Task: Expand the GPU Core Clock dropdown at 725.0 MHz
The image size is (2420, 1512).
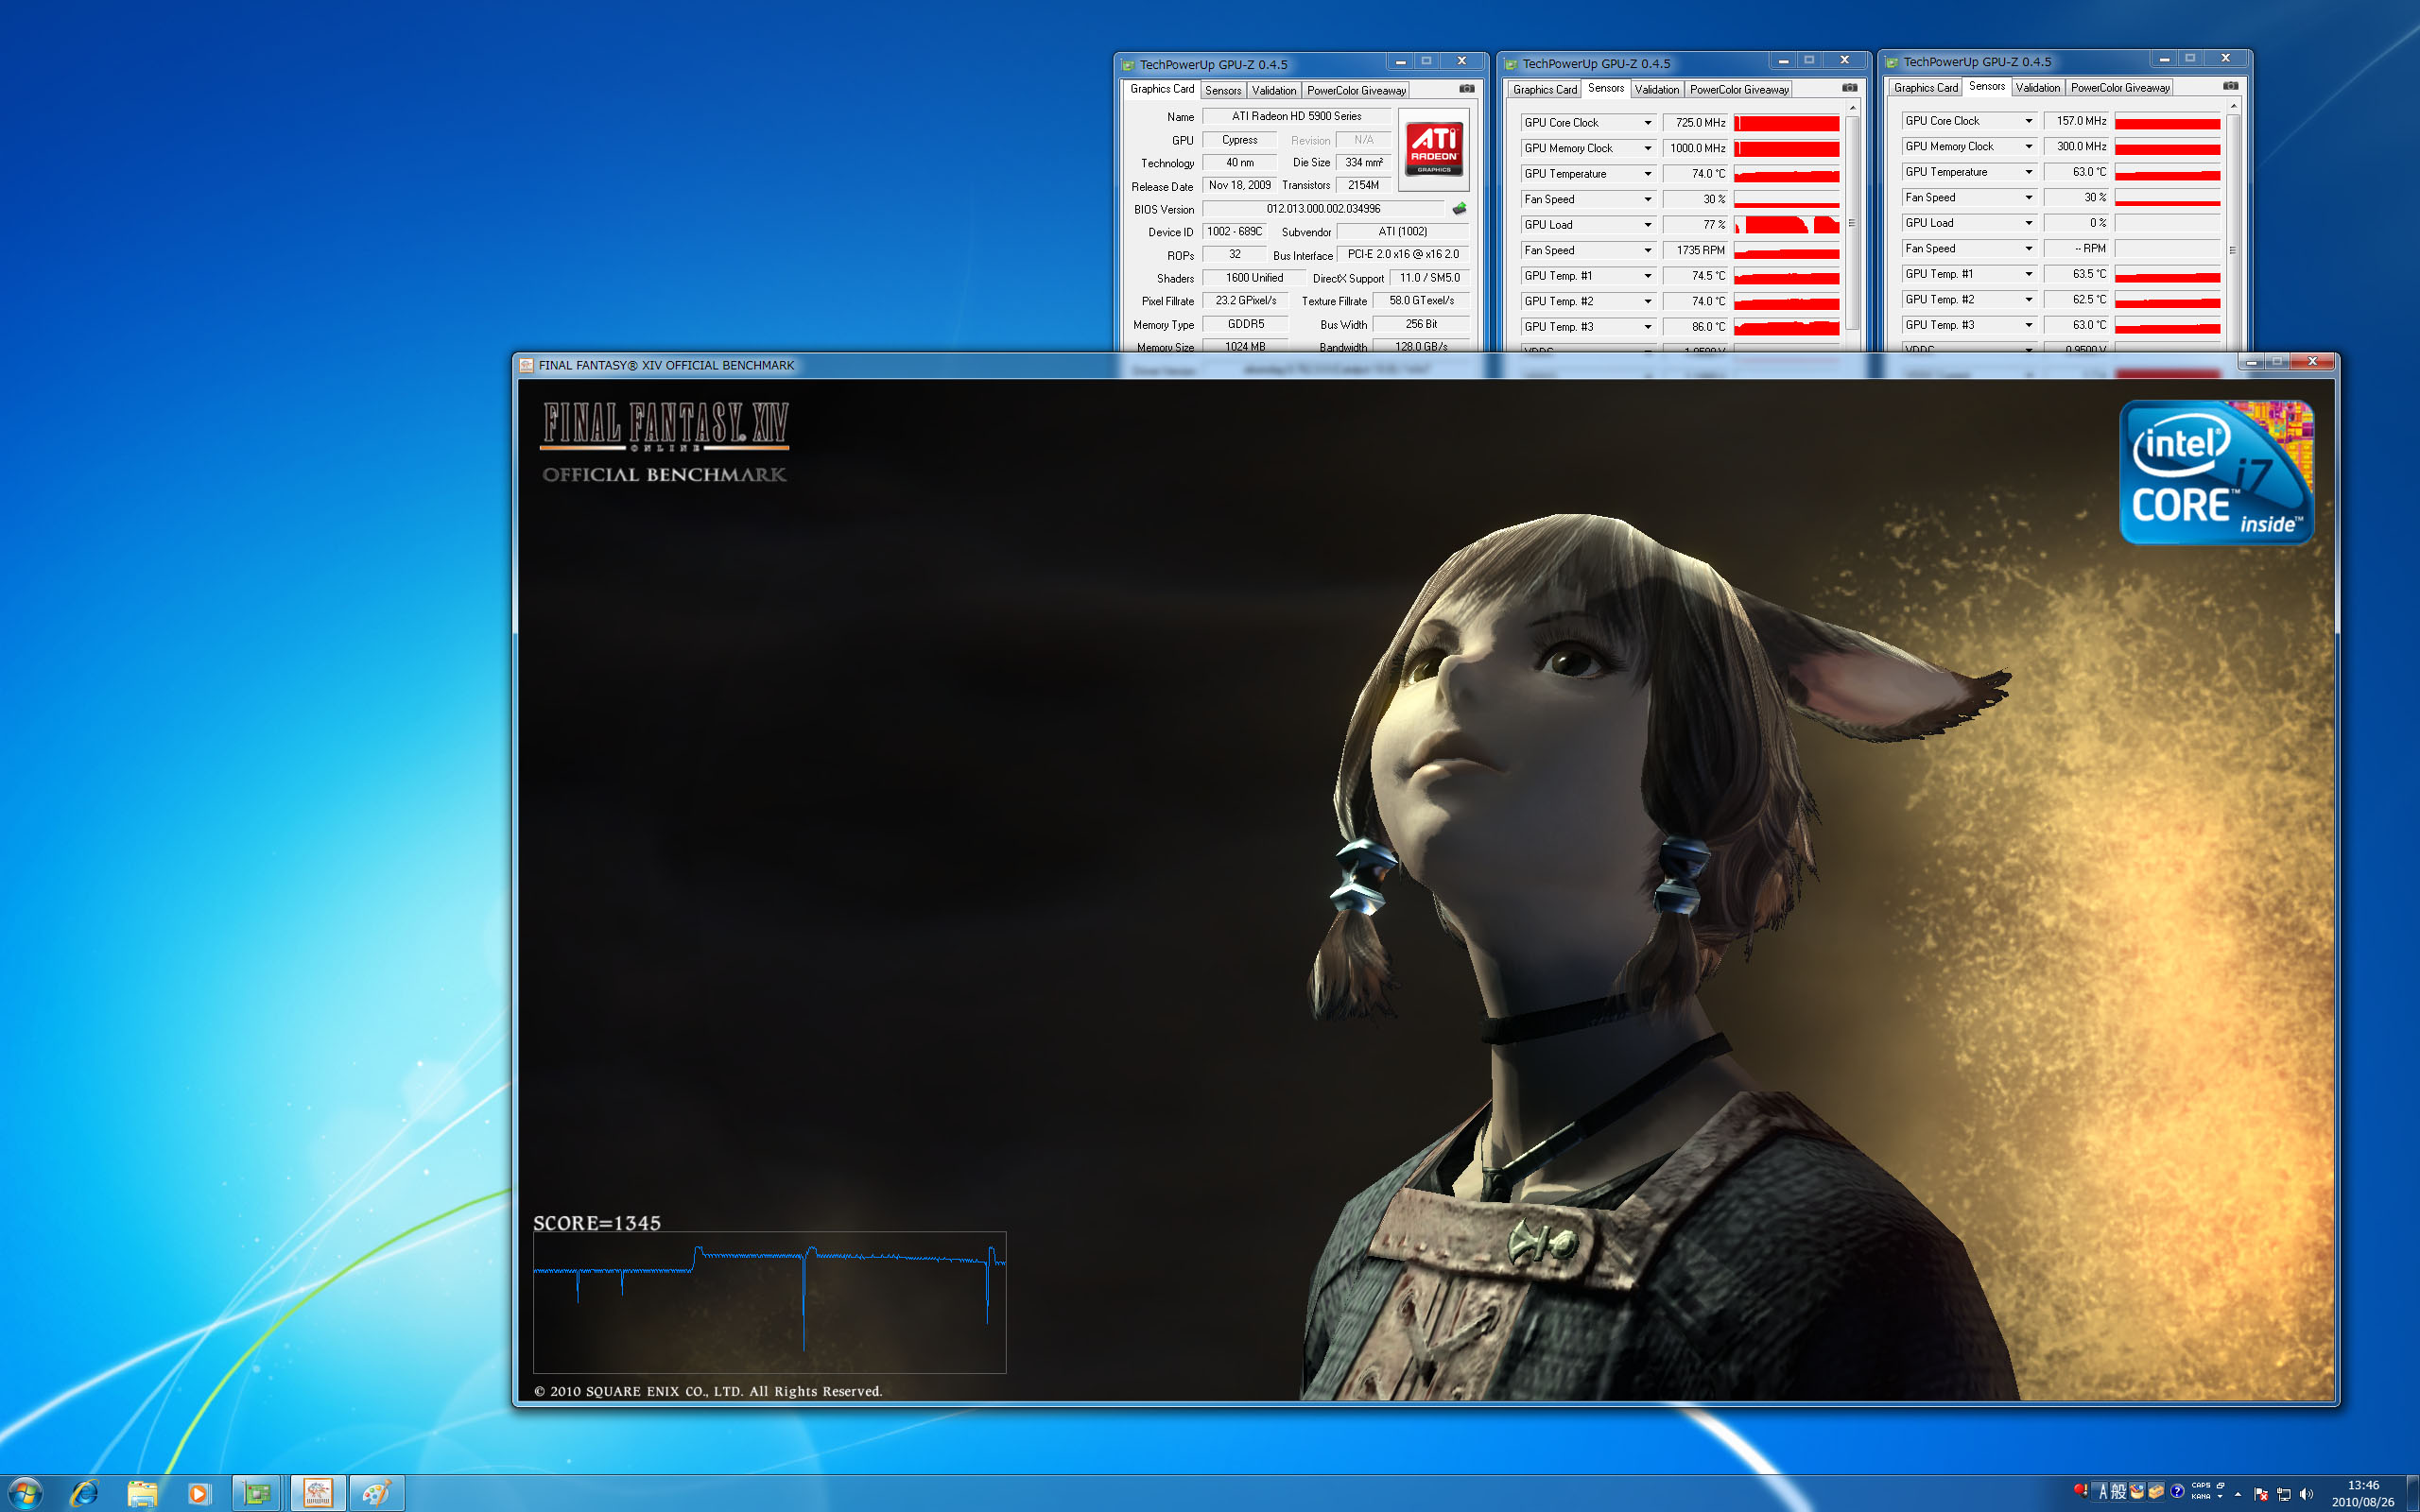Action: (1647, 123)
